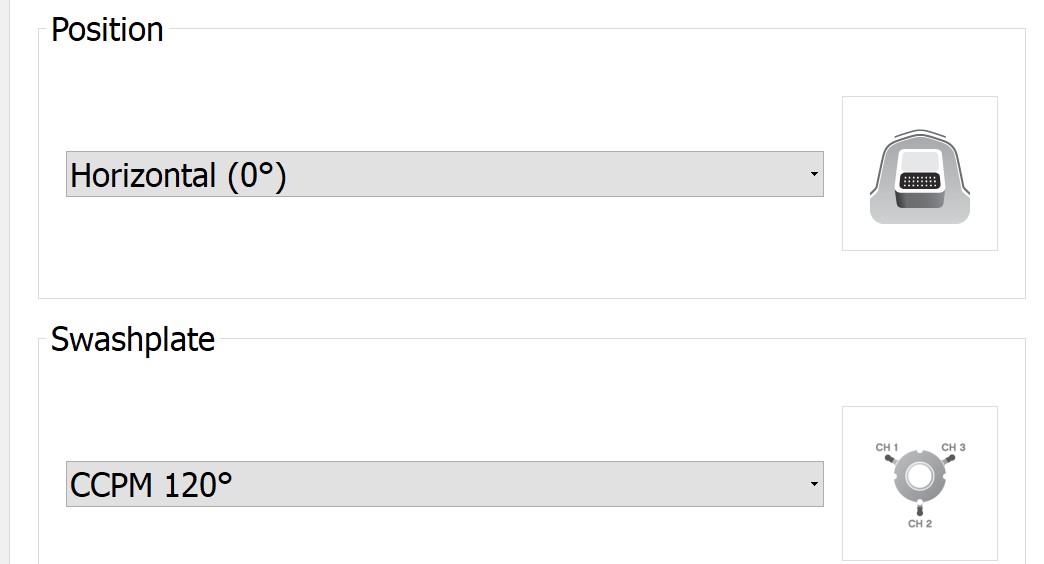Click the Horizontal (0°) text
The height and width of the screenshot is (564, 1044).
[178, 176]
